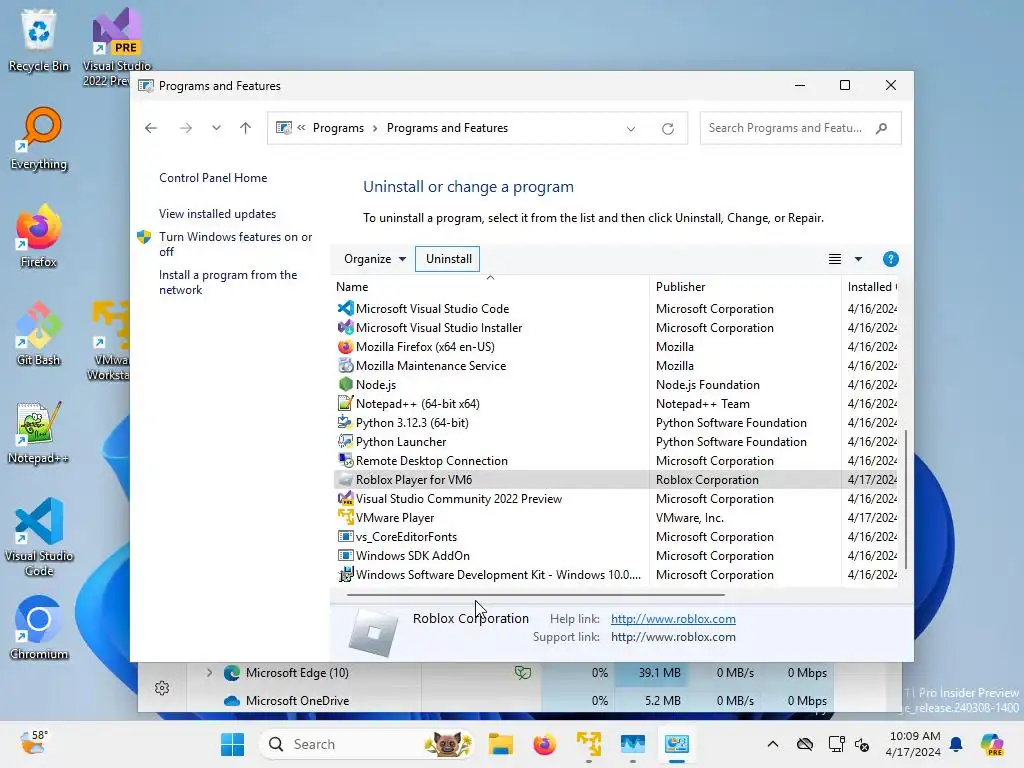
Task: Open the Everything search desktop icon
Action: tap(39, 138)
